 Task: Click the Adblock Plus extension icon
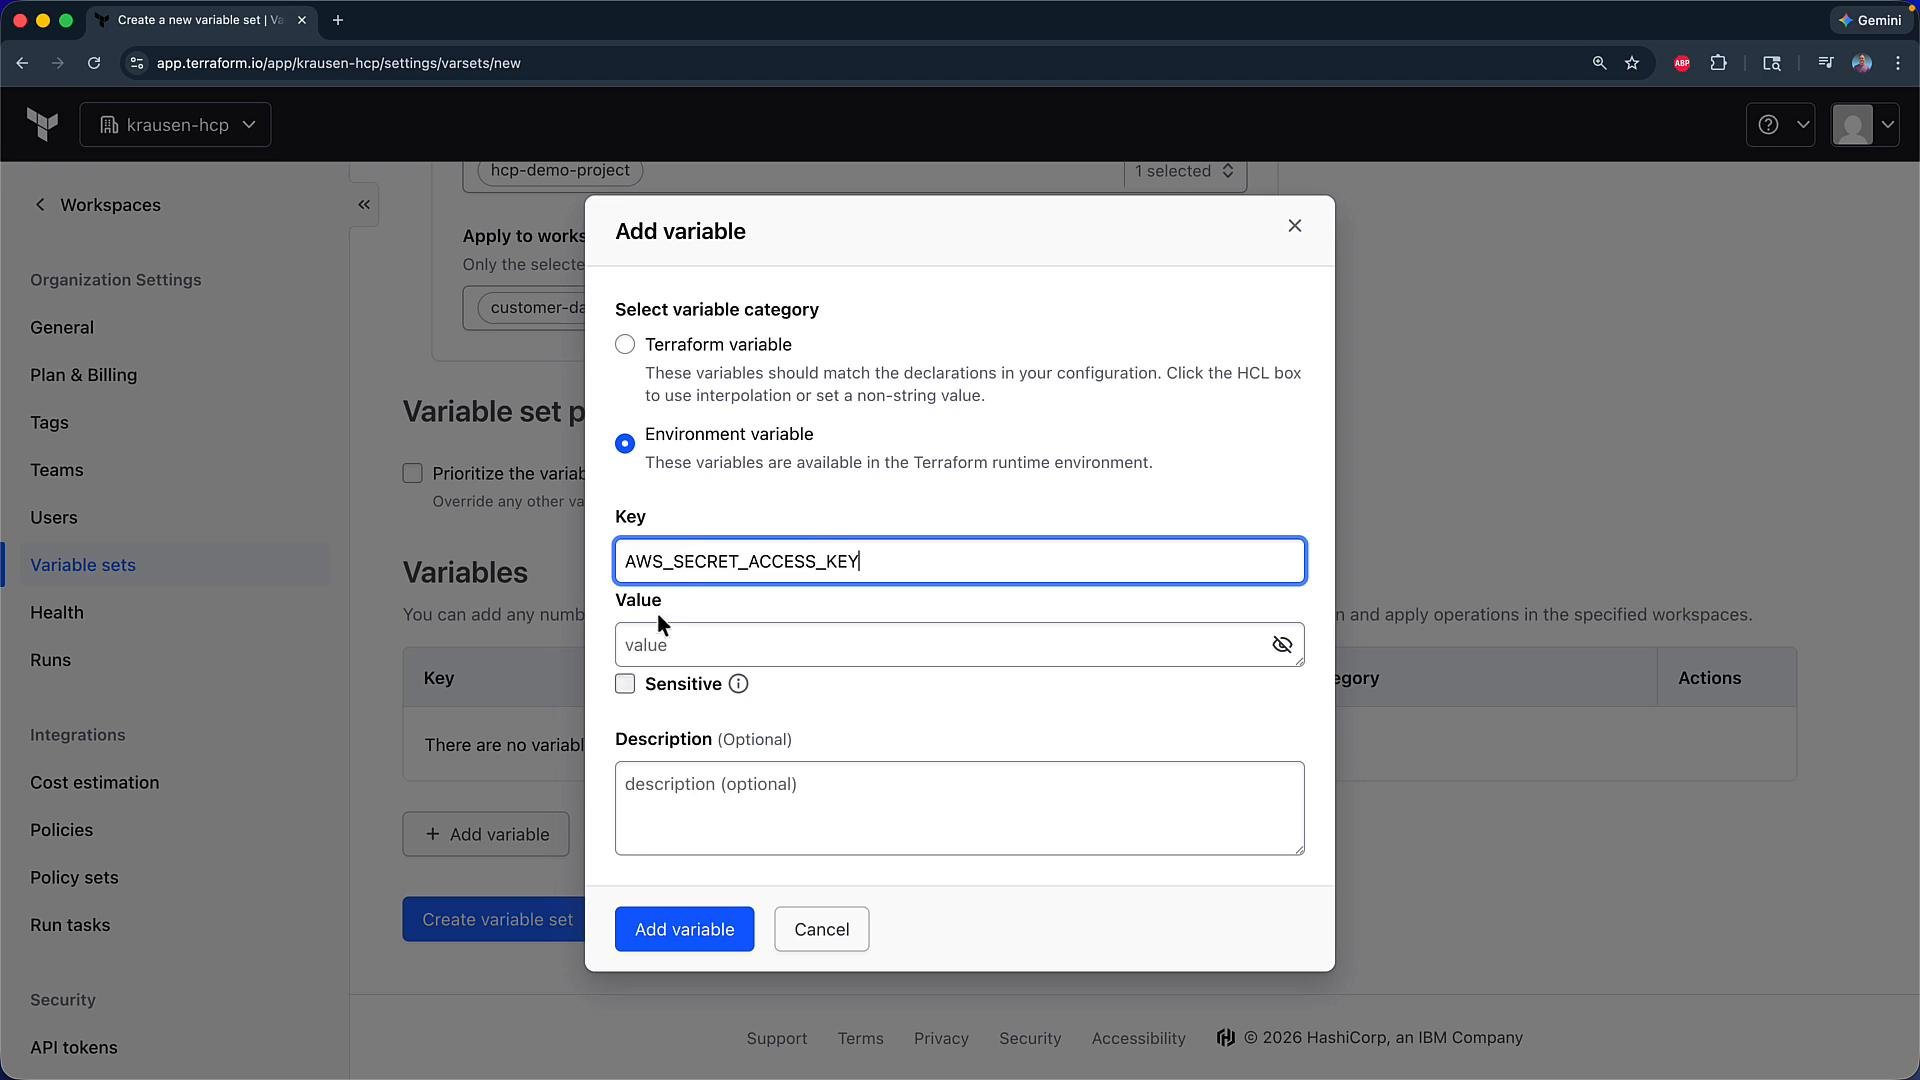point(1682,63)
